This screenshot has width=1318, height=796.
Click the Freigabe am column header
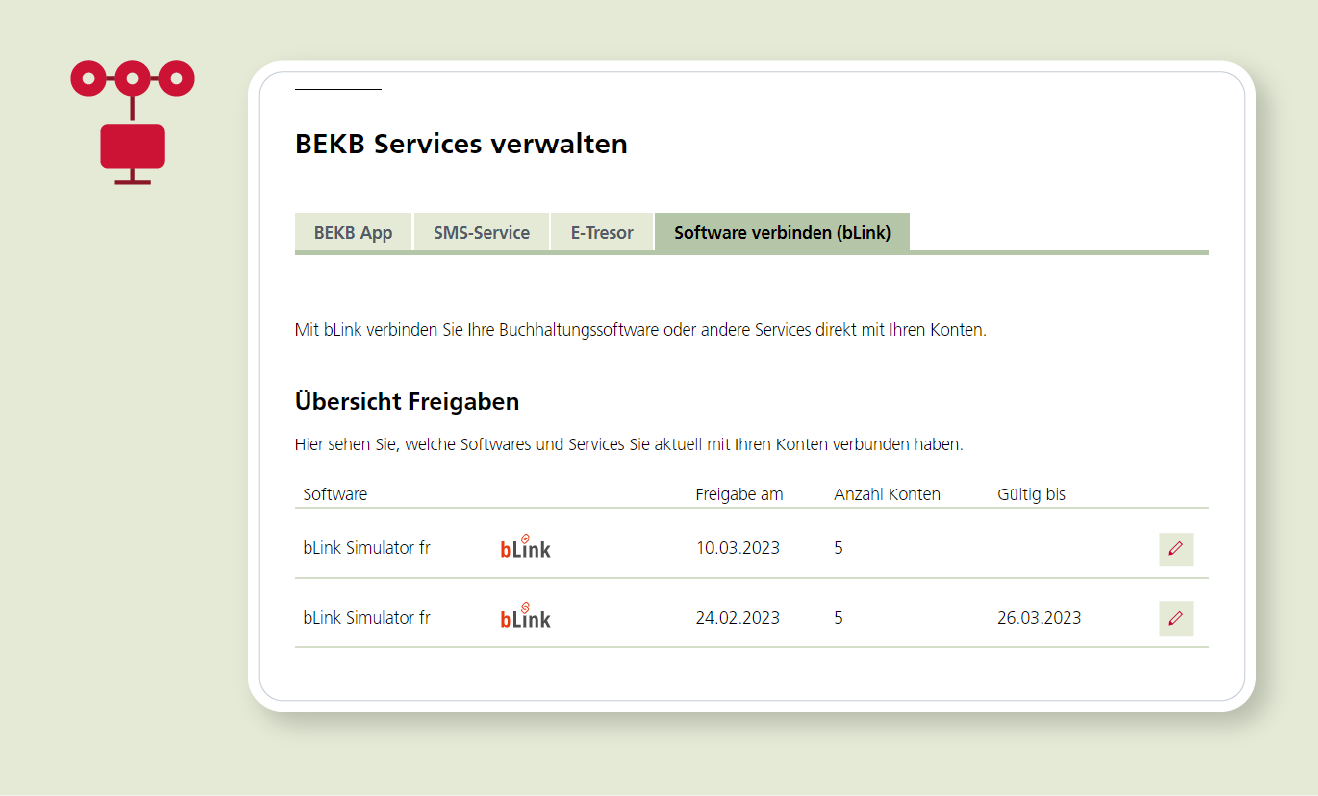[739, 494]
